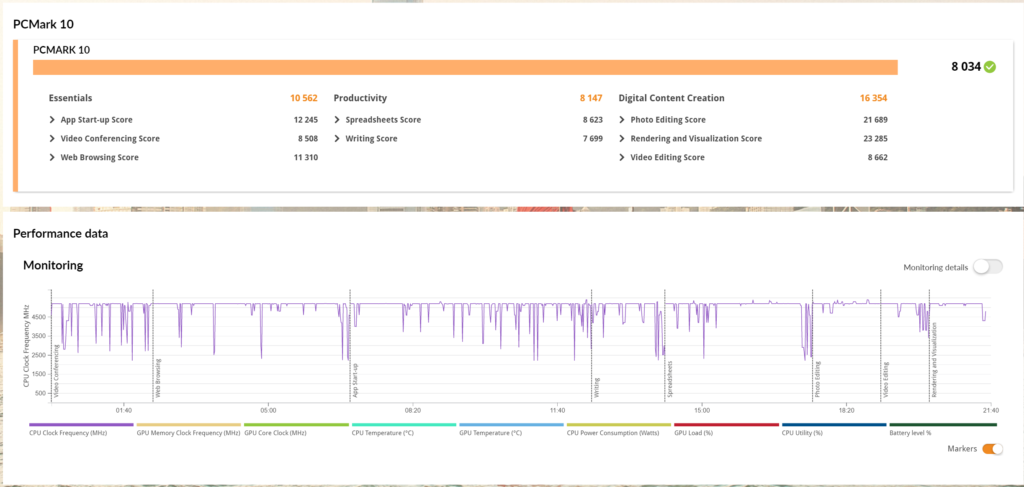Toggle GPU Load (%) legend swatch
The height and width of the screenshot is (487, 1024).
726,424
